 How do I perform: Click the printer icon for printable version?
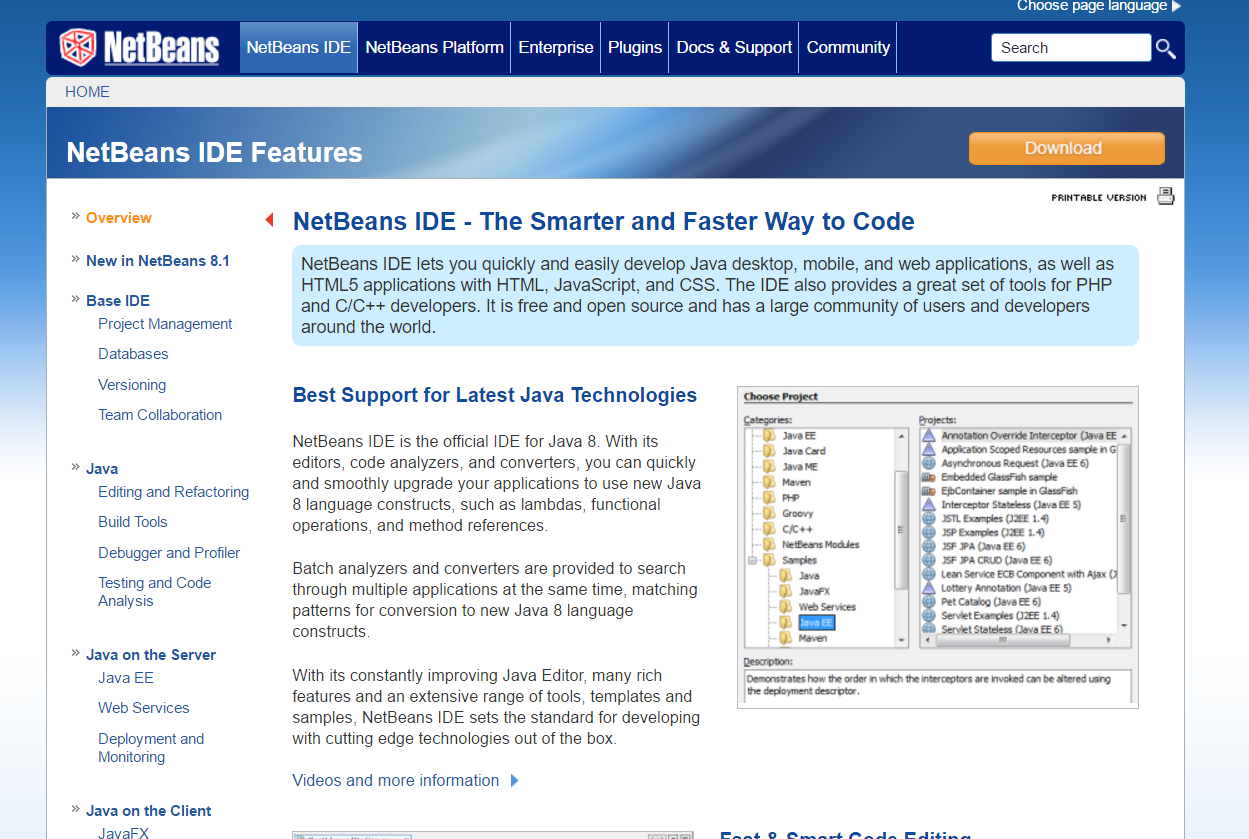click(x=1166, y=196)
